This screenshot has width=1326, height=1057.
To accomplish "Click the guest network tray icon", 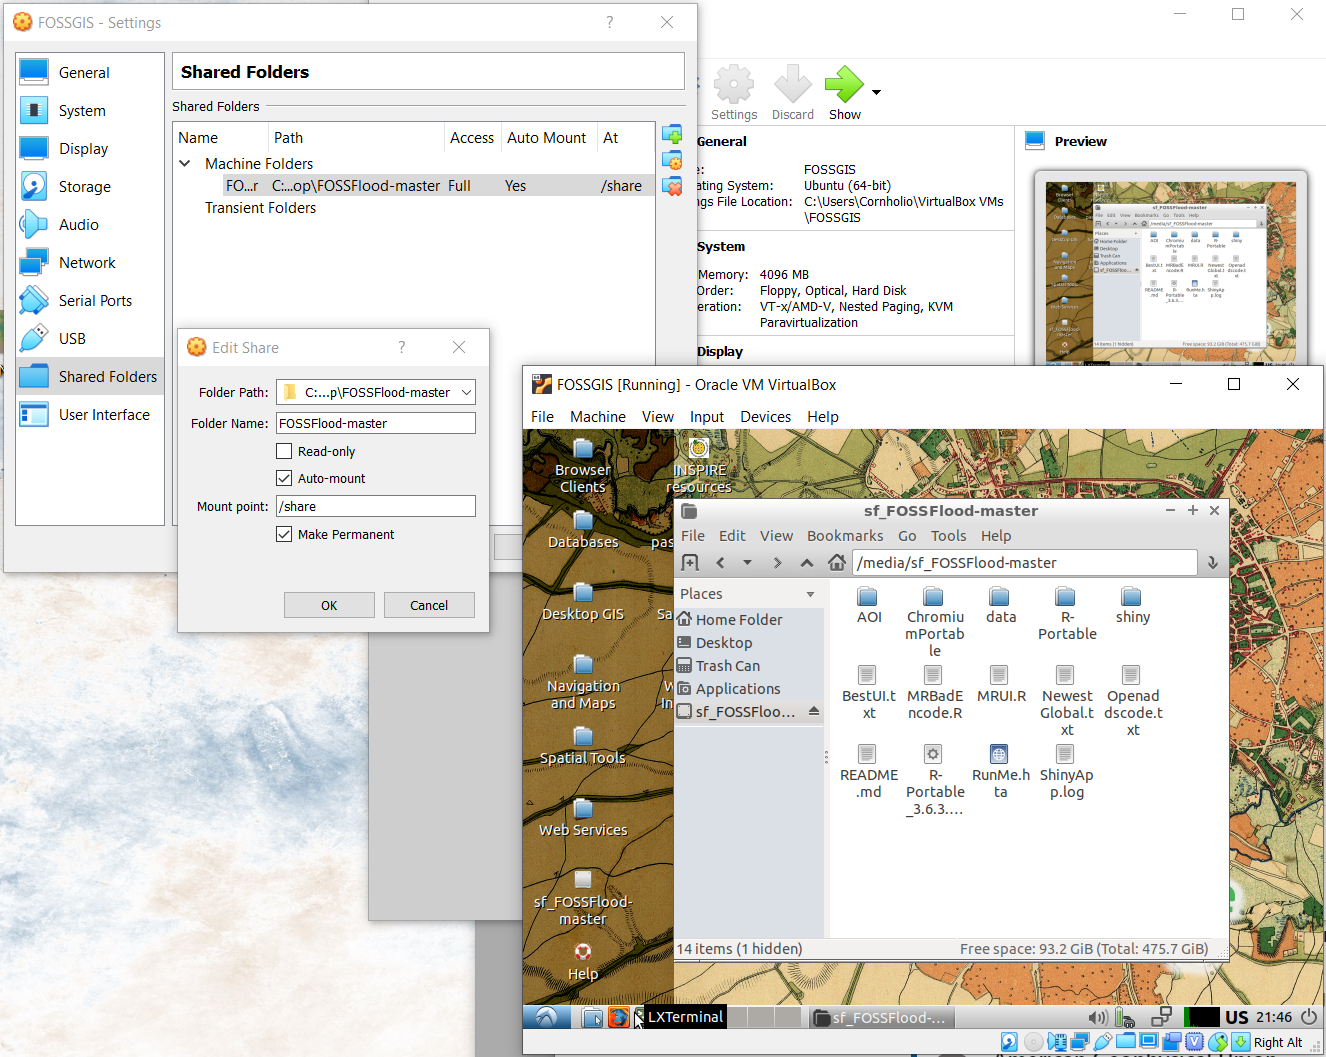I will coord(1161,1017).
